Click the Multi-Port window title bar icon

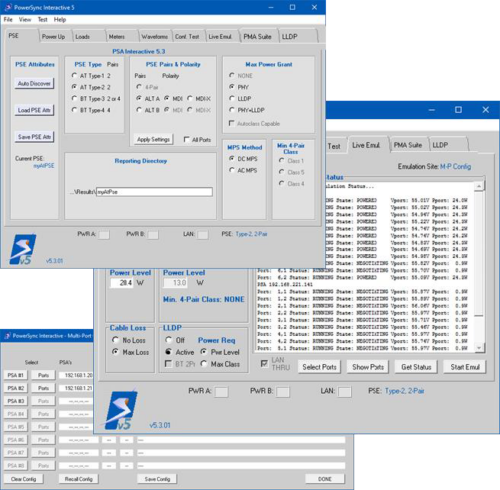point(7,336)
